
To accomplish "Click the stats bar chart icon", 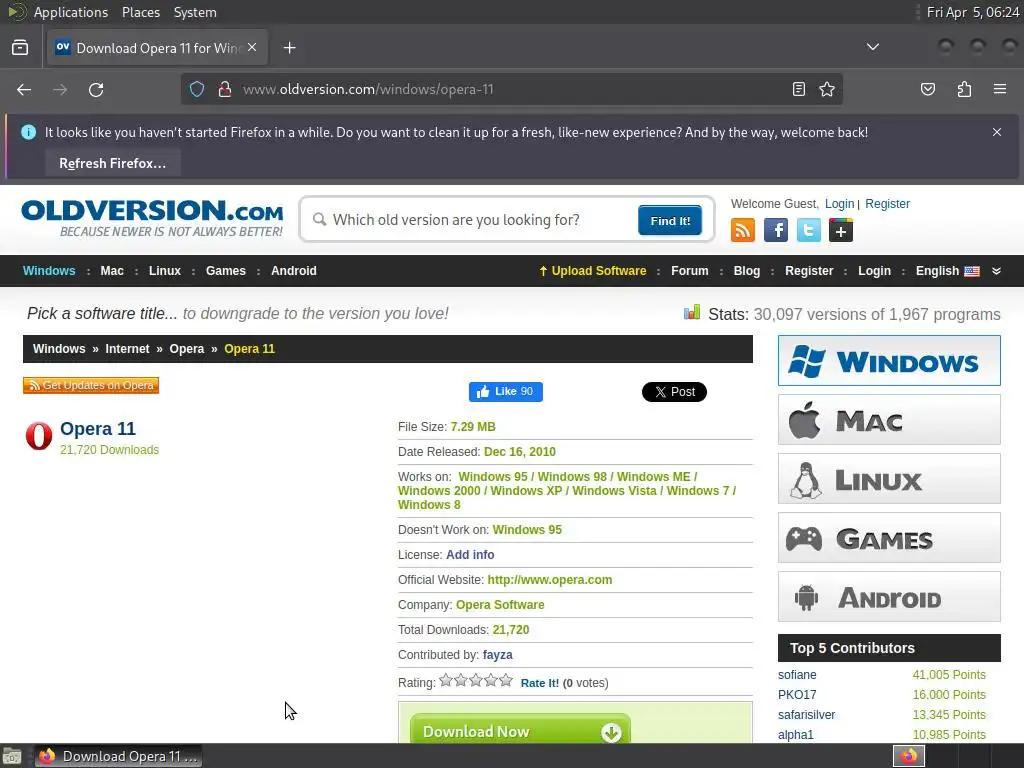I will [x=692, y=312].
